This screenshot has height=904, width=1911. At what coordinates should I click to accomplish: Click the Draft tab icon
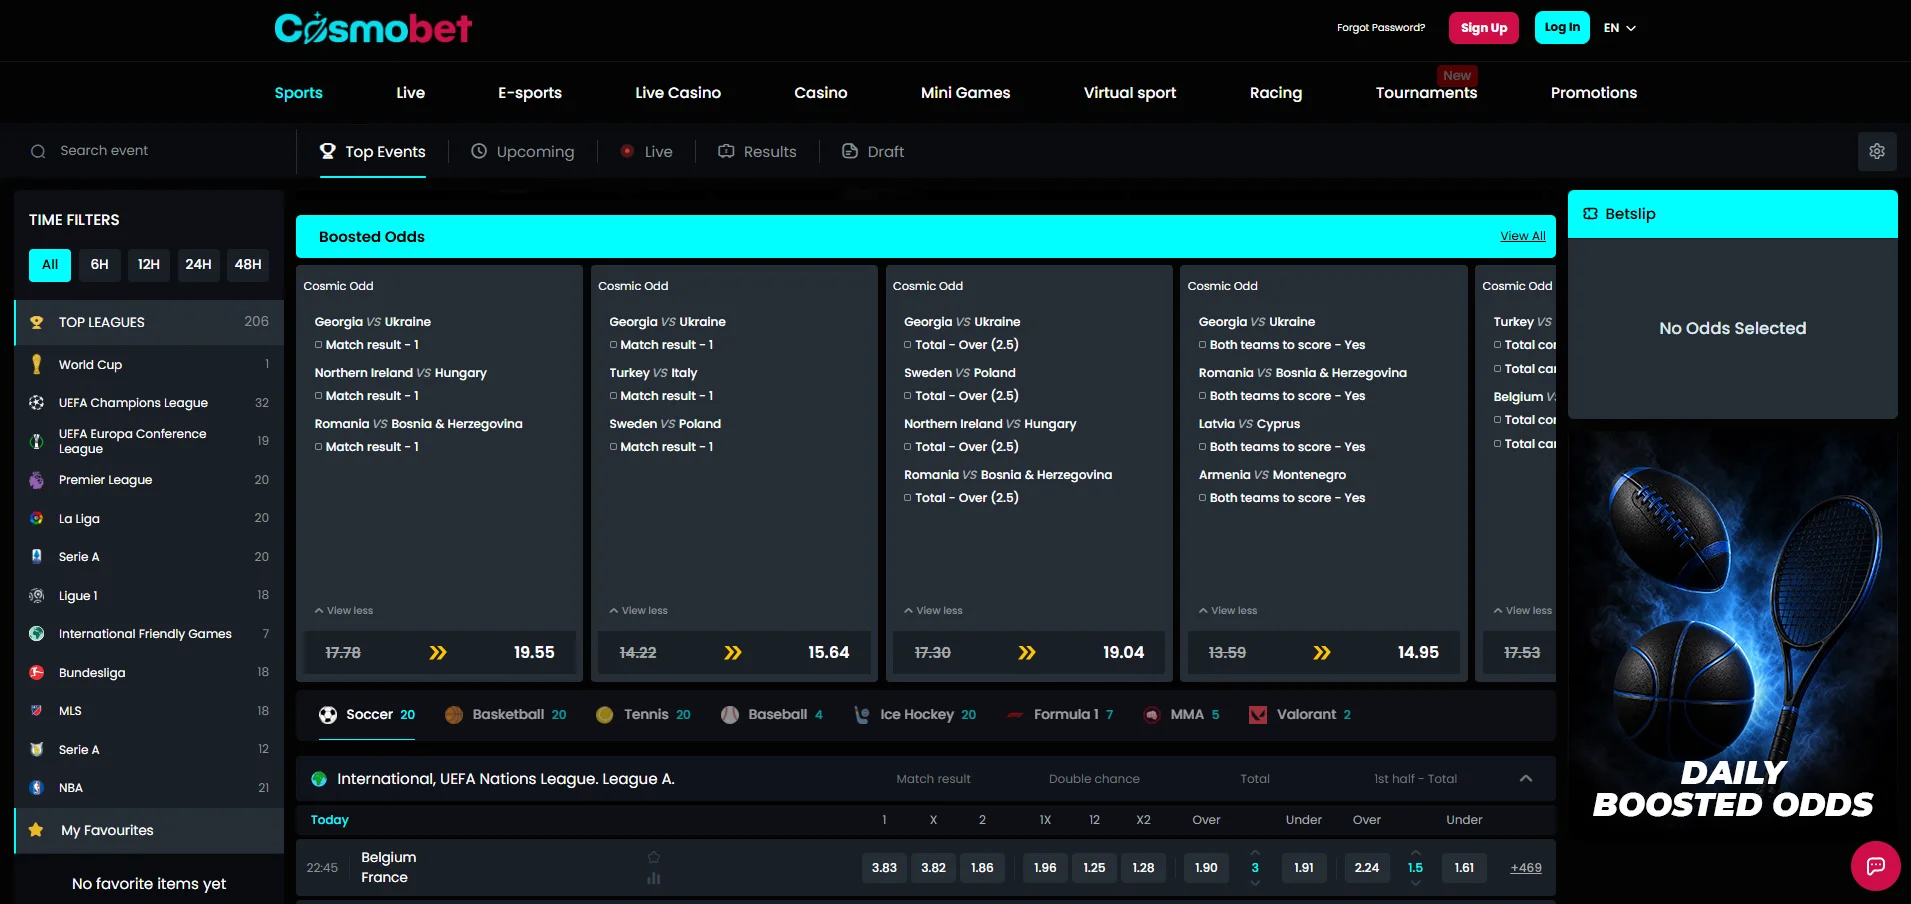[850, 151]
